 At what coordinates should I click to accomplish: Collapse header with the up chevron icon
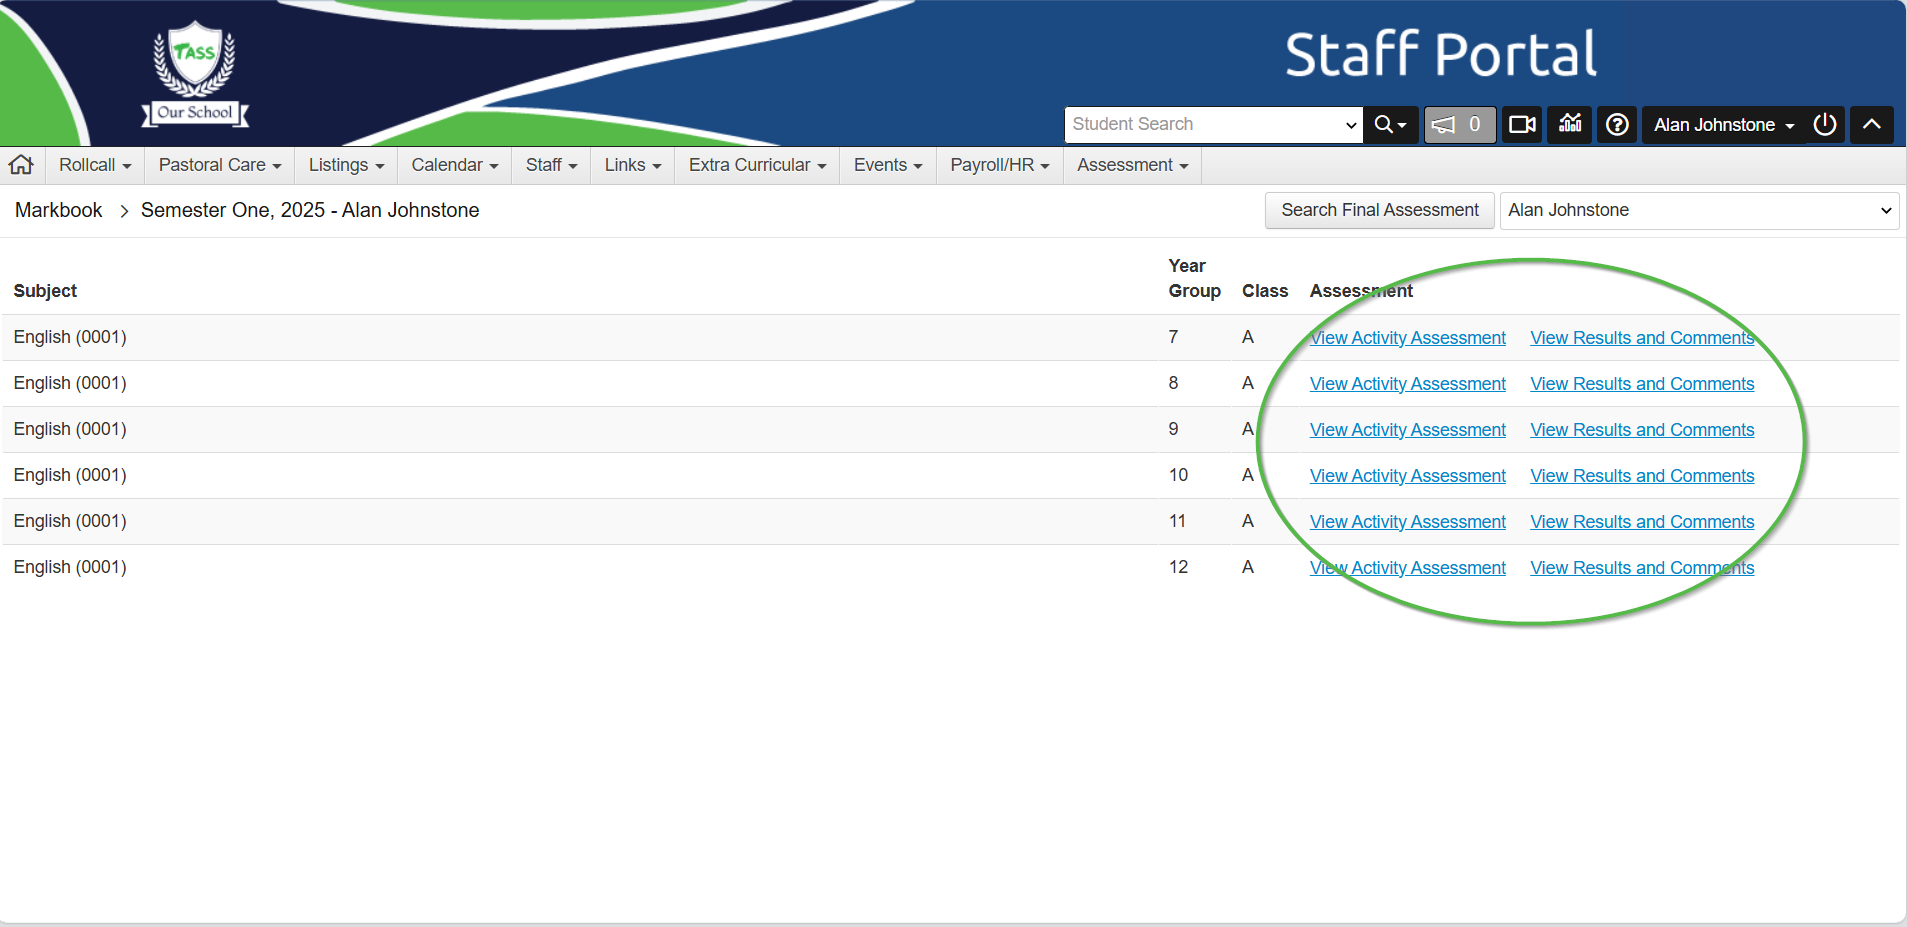click(1871, 125)
